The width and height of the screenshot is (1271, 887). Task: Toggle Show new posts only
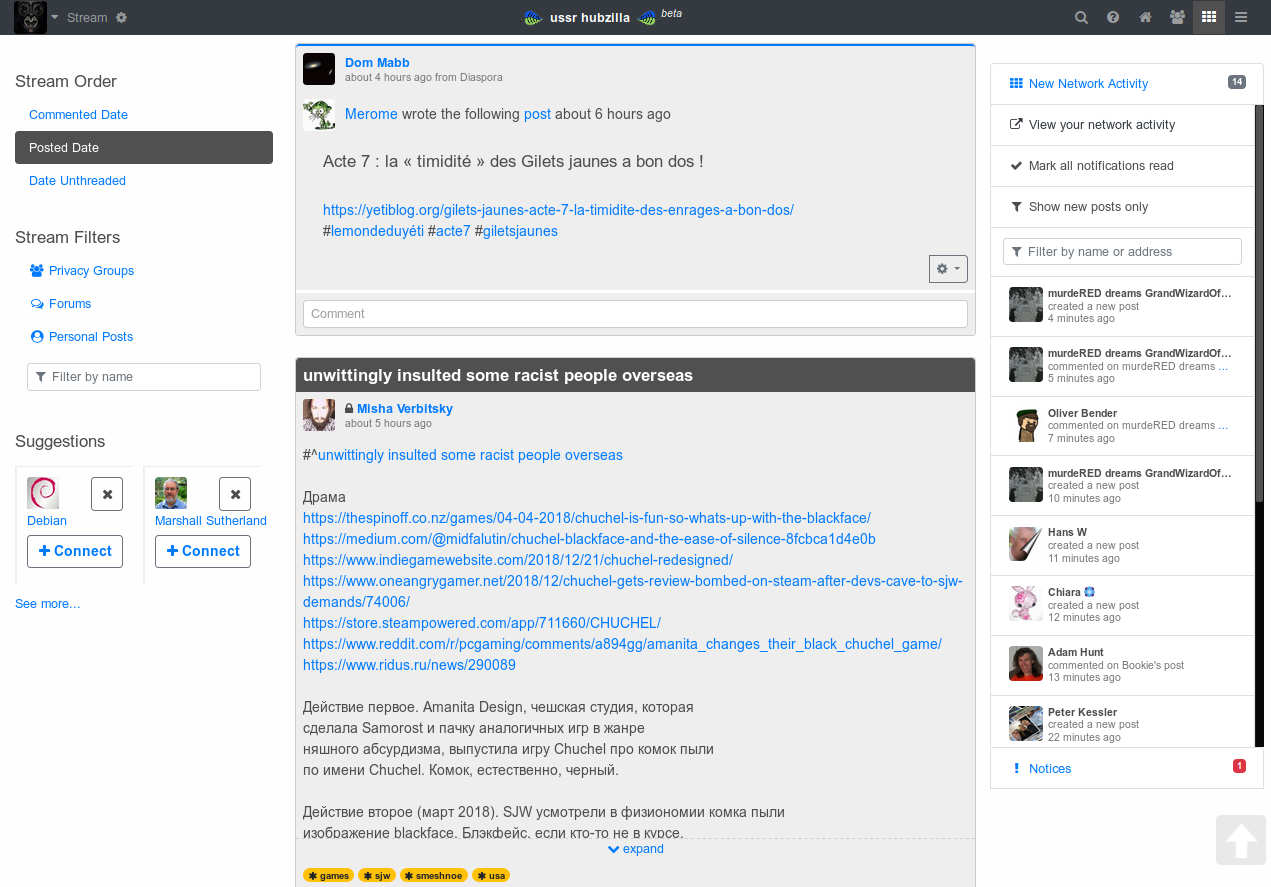coord(1088,207)
